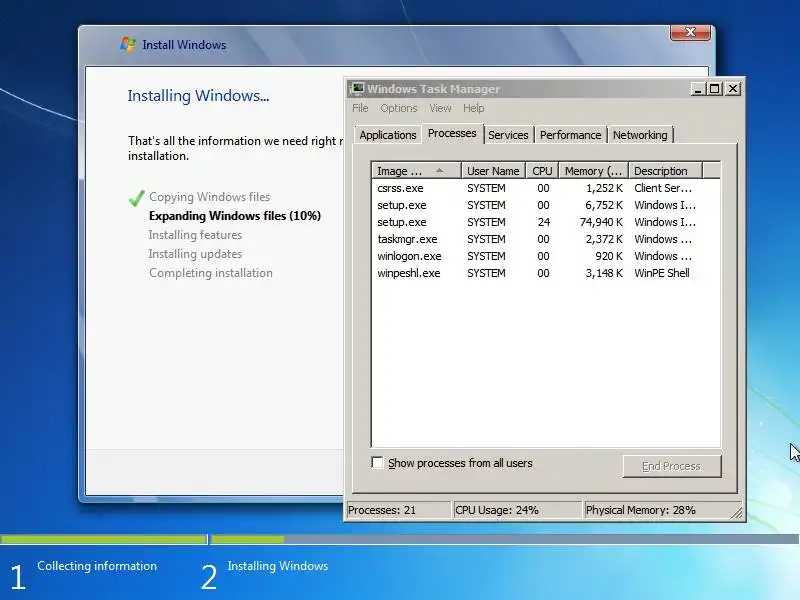Open the View menu in Task Manager
This screenshot has width=800, height=600.
tap(440, 108)
